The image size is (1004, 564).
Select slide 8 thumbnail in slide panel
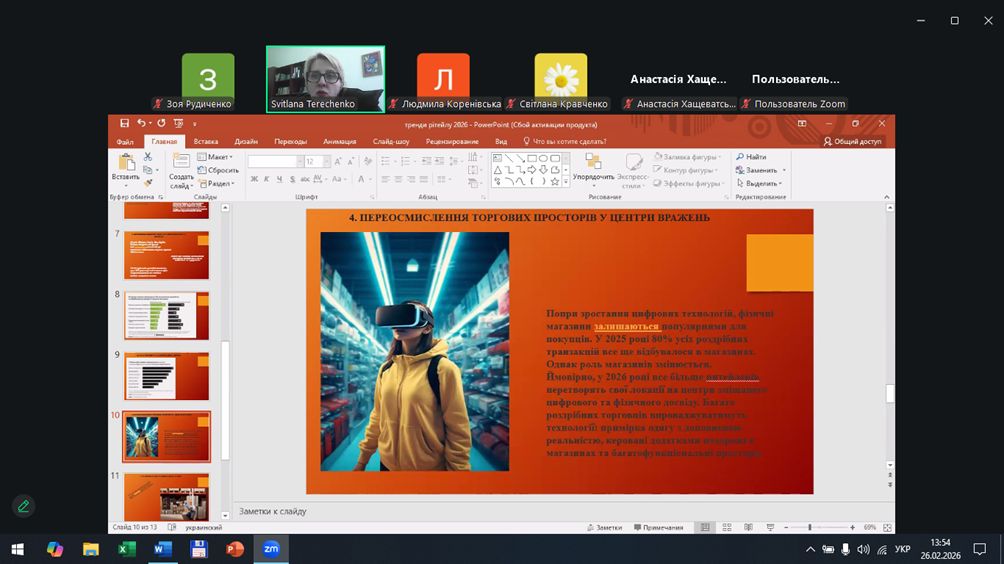(167, 315)
